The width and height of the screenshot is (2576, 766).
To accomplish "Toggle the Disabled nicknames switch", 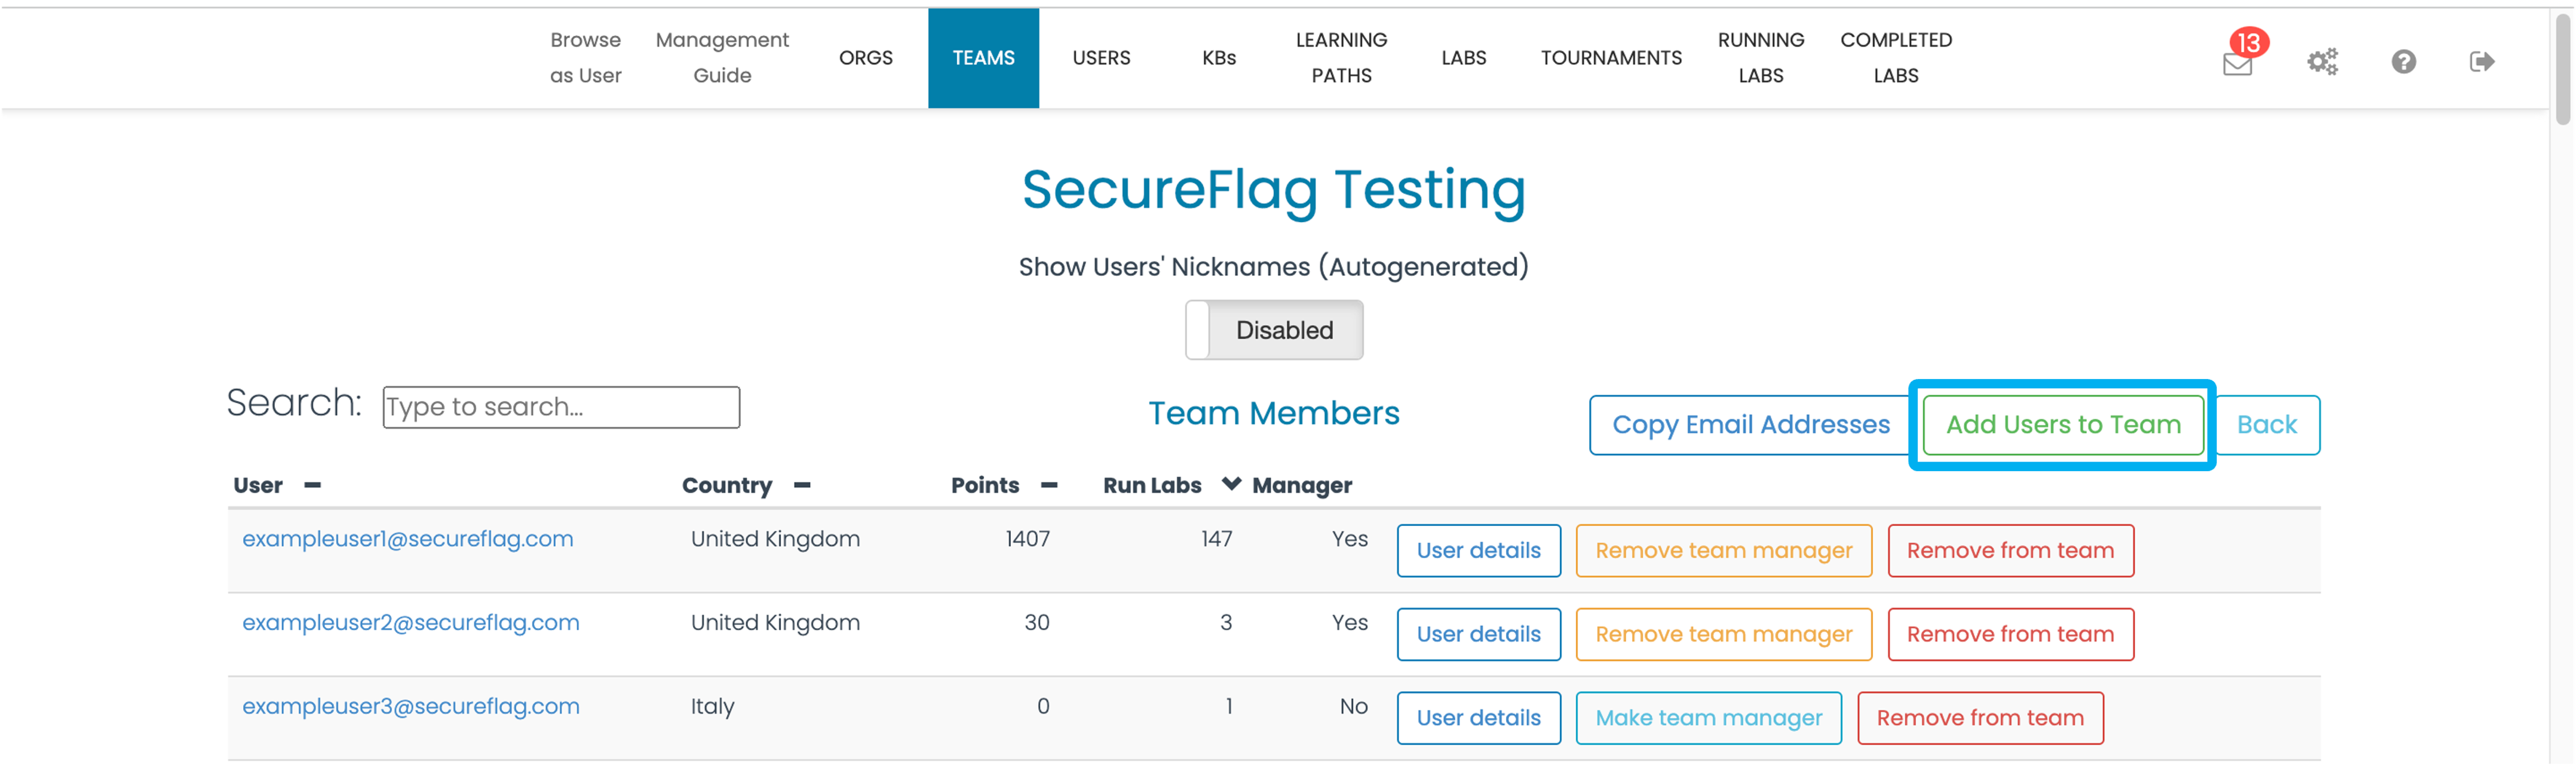I will [1274, 330].
